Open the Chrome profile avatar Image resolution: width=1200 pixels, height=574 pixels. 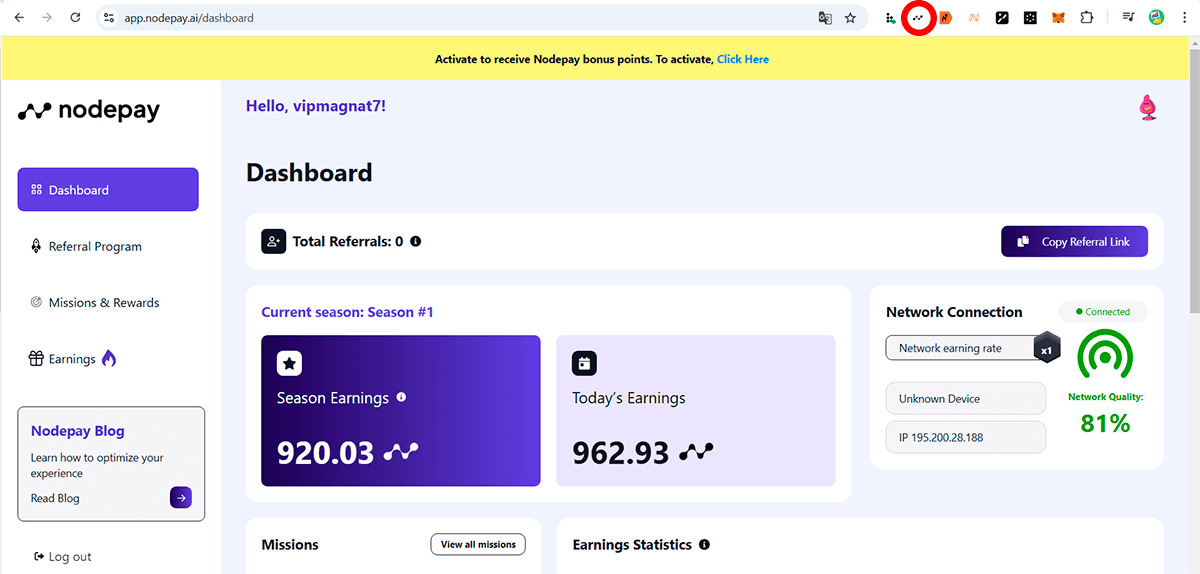(1156, 18)
